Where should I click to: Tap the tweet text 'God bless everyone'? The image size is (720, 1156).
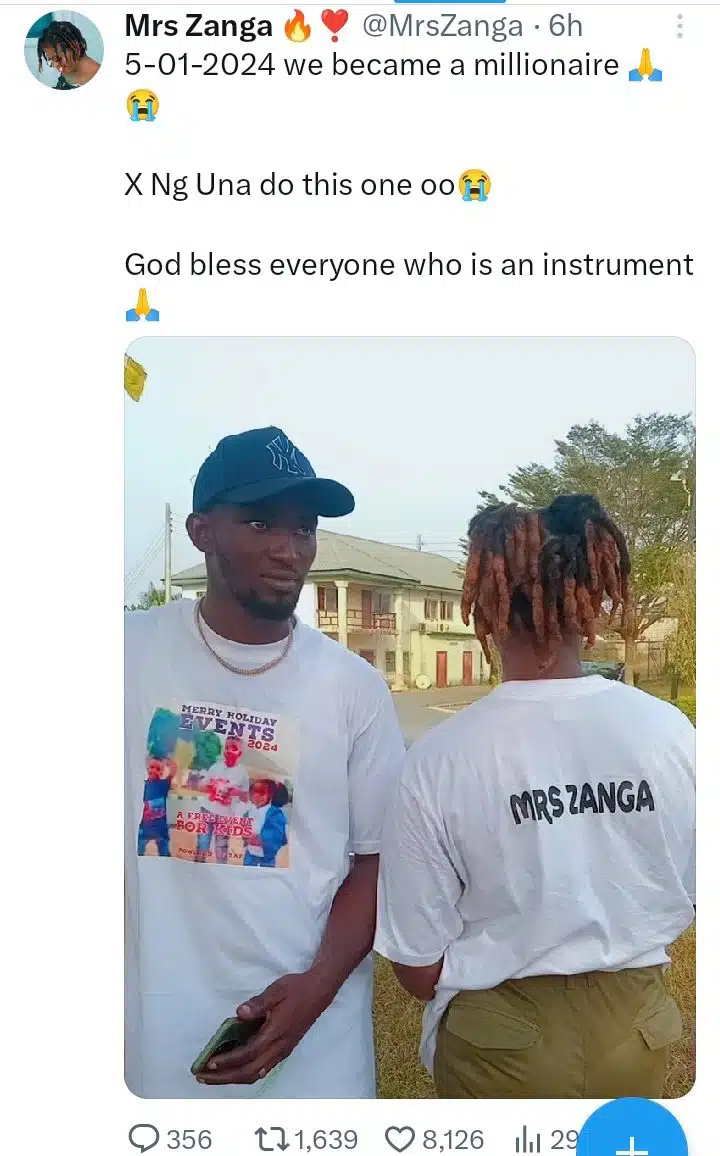point(262,265)
